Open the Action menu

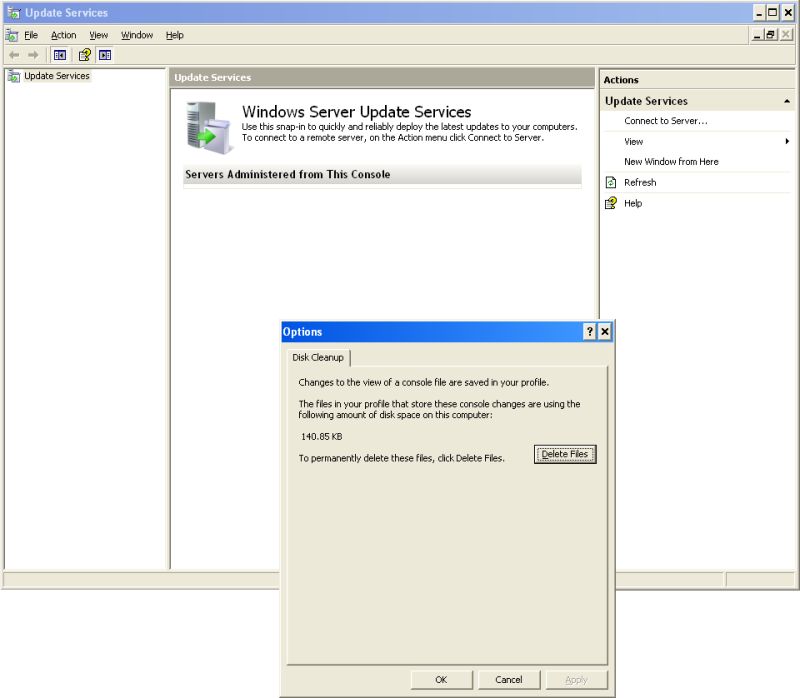pos(63,35)
